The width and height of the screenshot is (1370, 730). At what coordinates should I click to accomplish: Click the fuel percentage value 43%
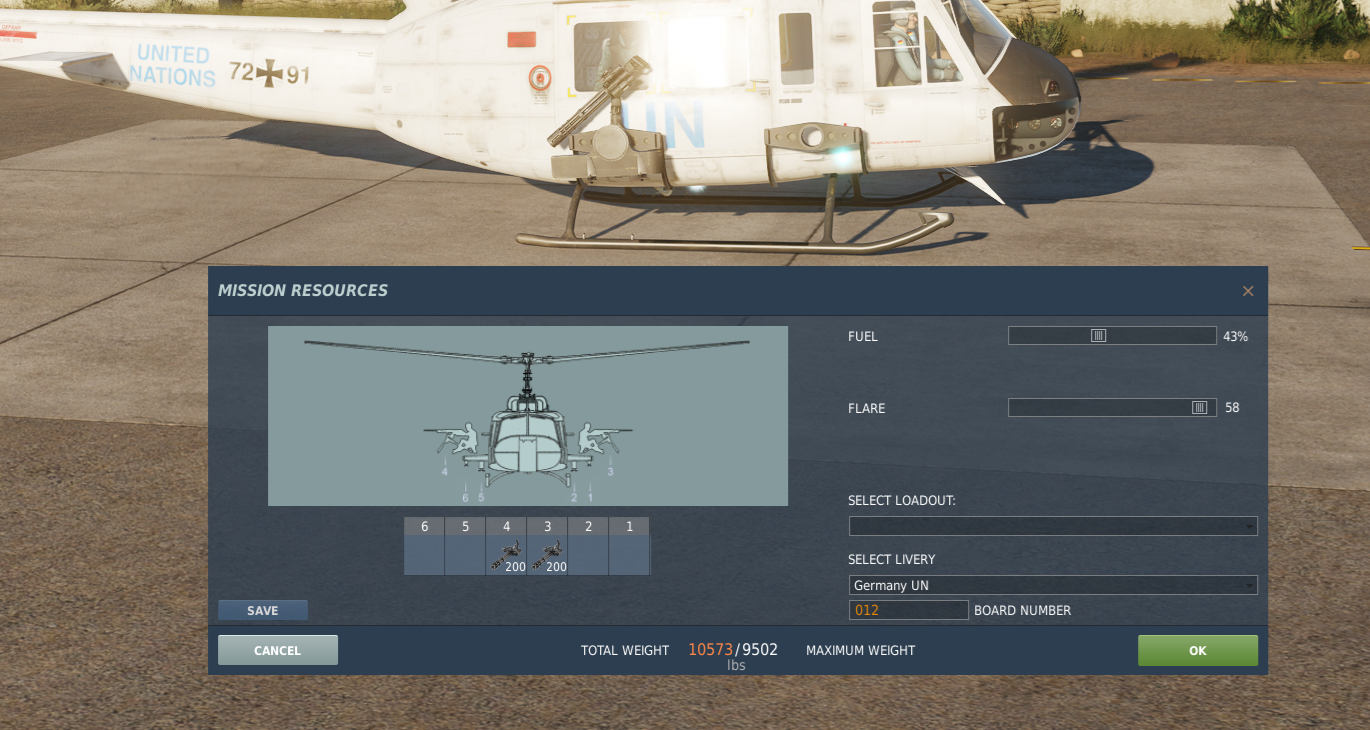point(1235,337)
